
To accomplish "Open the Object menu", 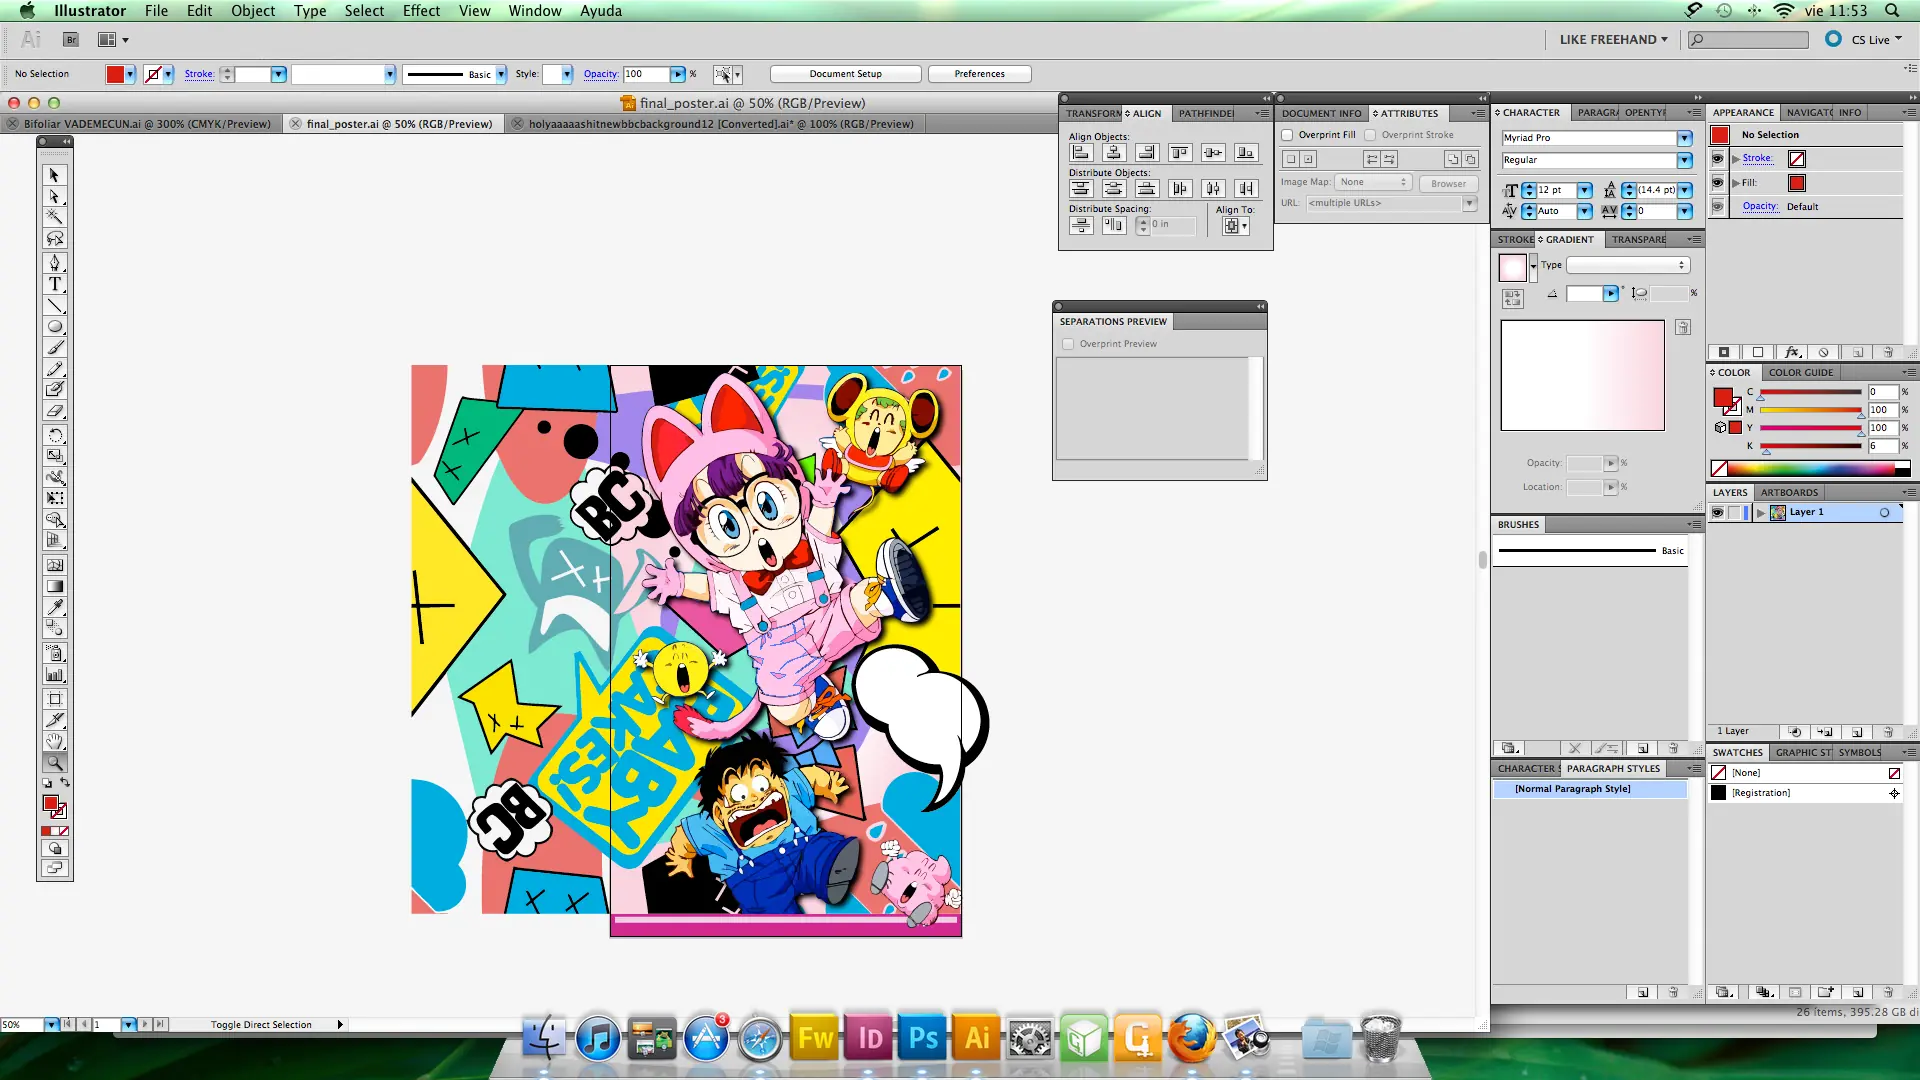I will [x=253, y=11].
